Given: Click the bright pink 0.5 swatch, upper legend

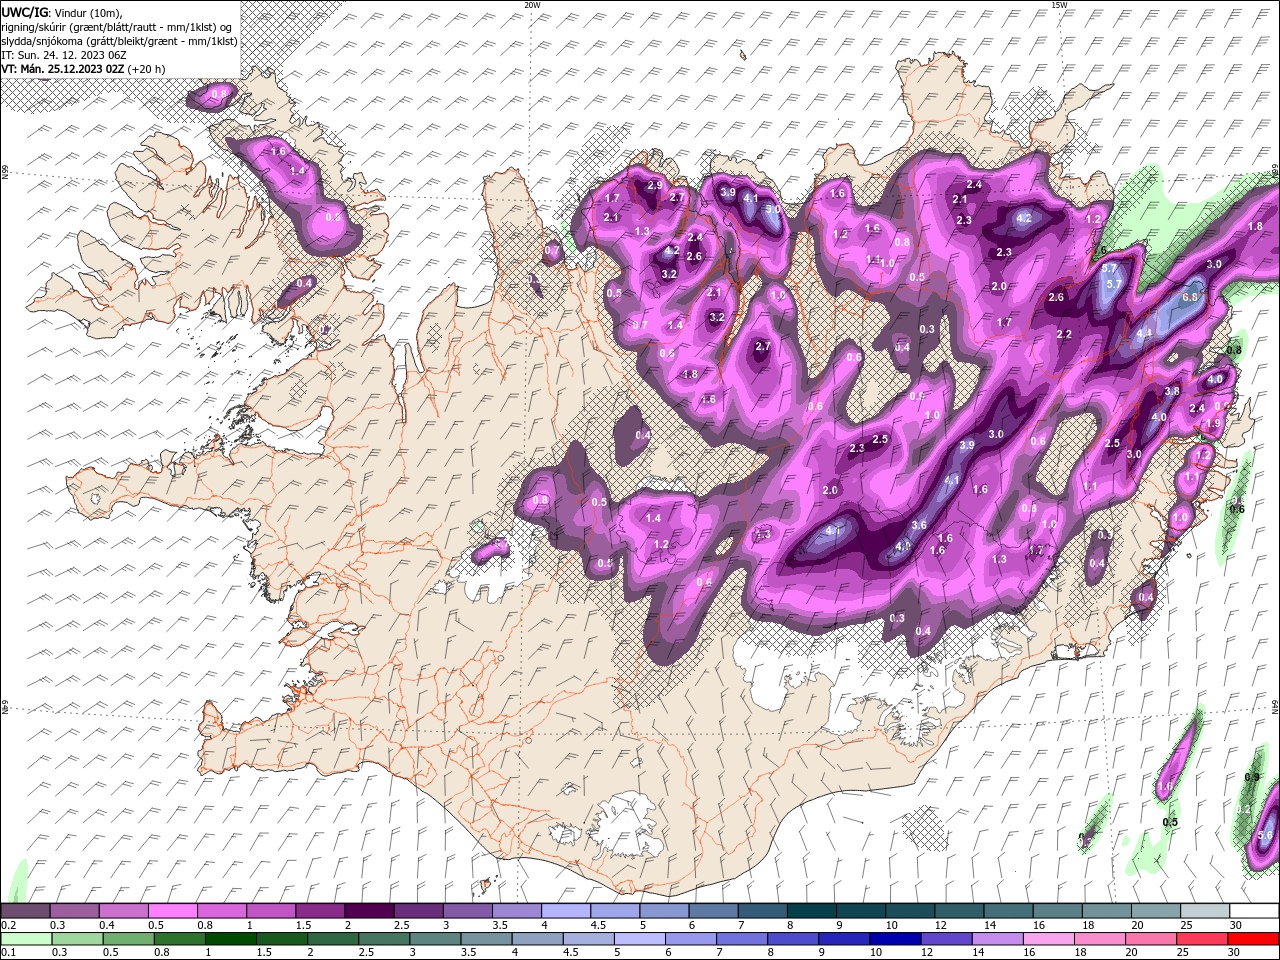Looking at the screenshot, I should click(x=172, y=911).
